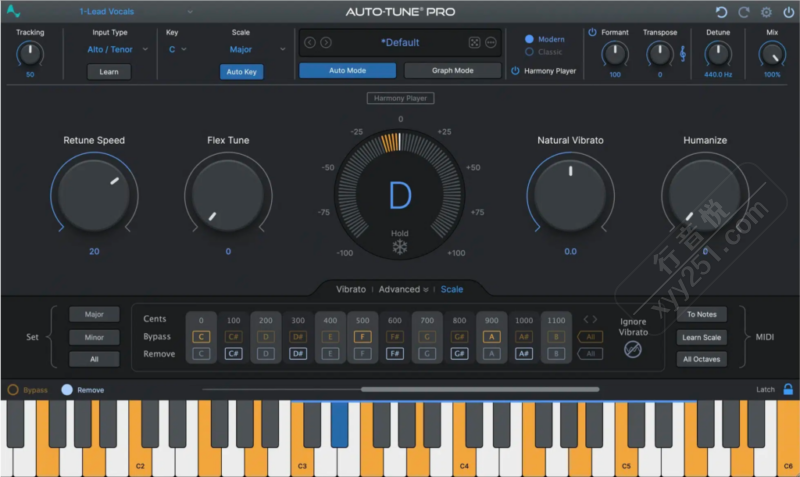Screen dimensions: 800x477
Task: Bypass note F in scale editor
Action: point(362,337)
